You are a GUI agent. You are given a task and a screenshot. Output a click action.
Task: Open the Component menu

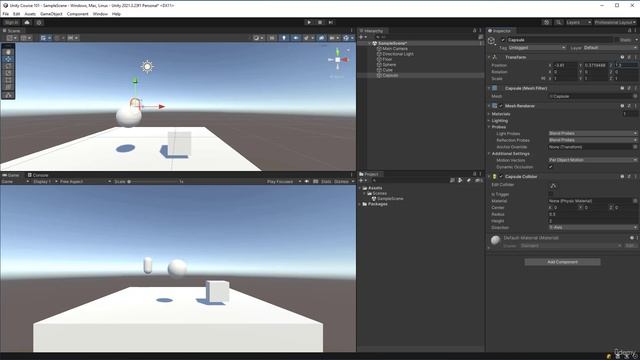coord(78,14)
